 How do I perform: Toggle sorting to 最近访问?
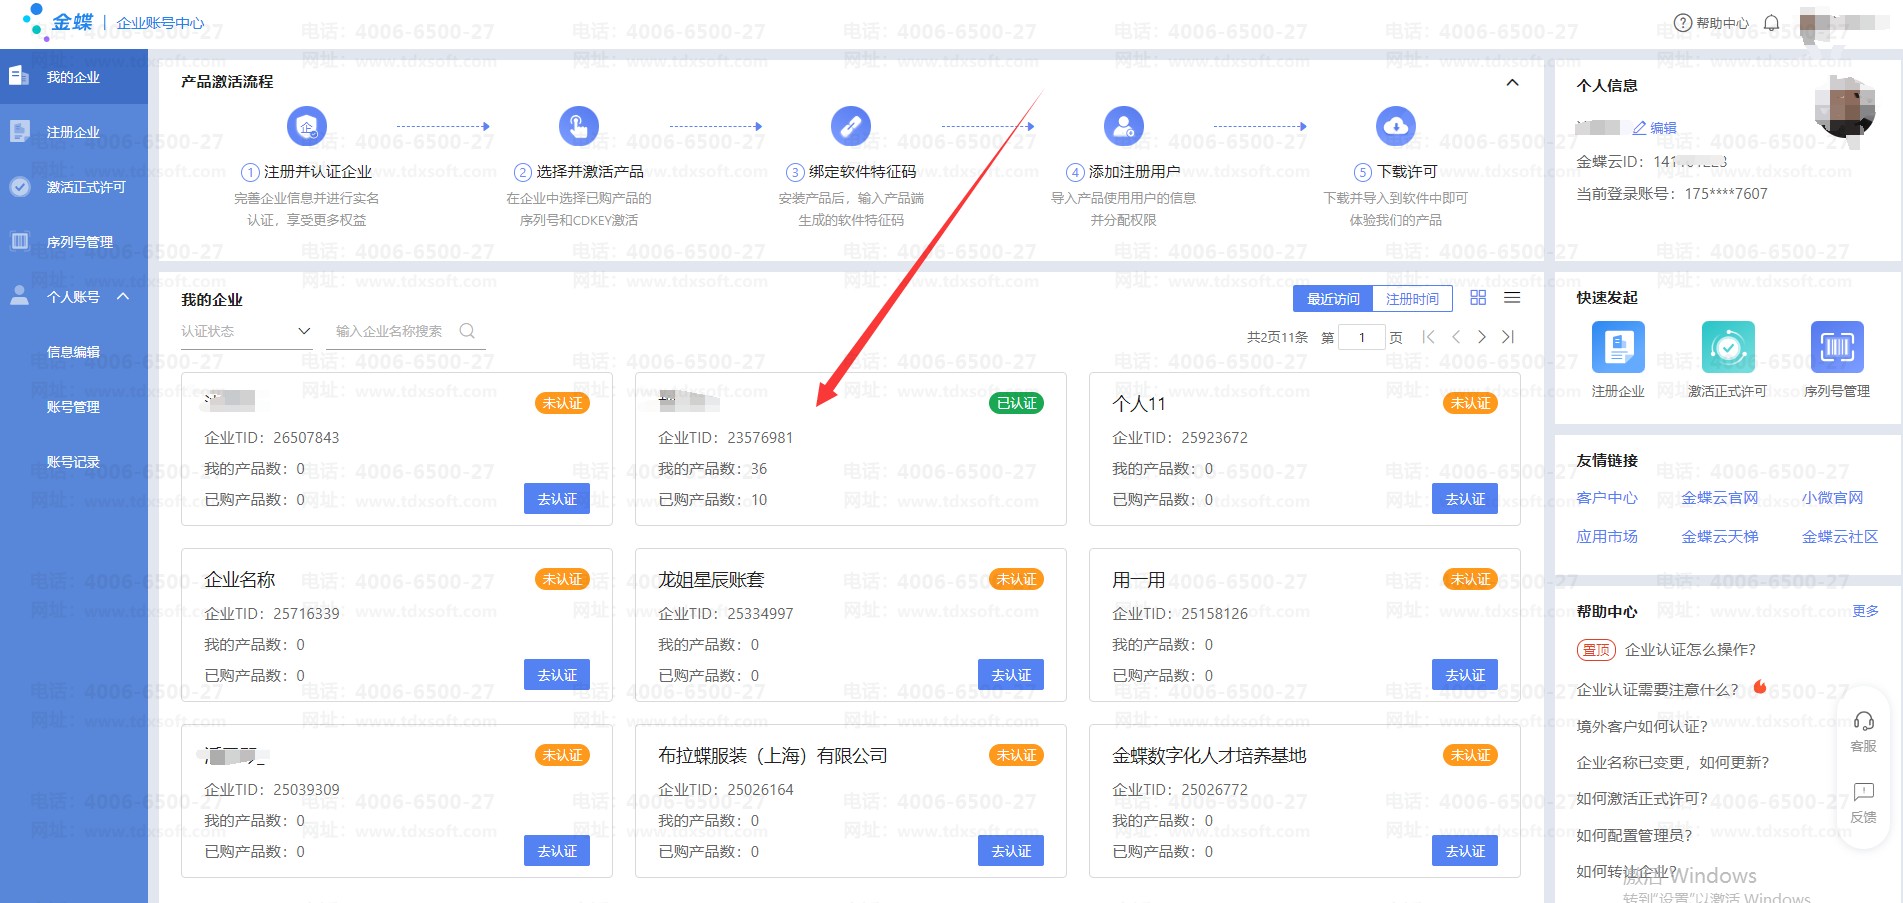(x=1333, y=299)
